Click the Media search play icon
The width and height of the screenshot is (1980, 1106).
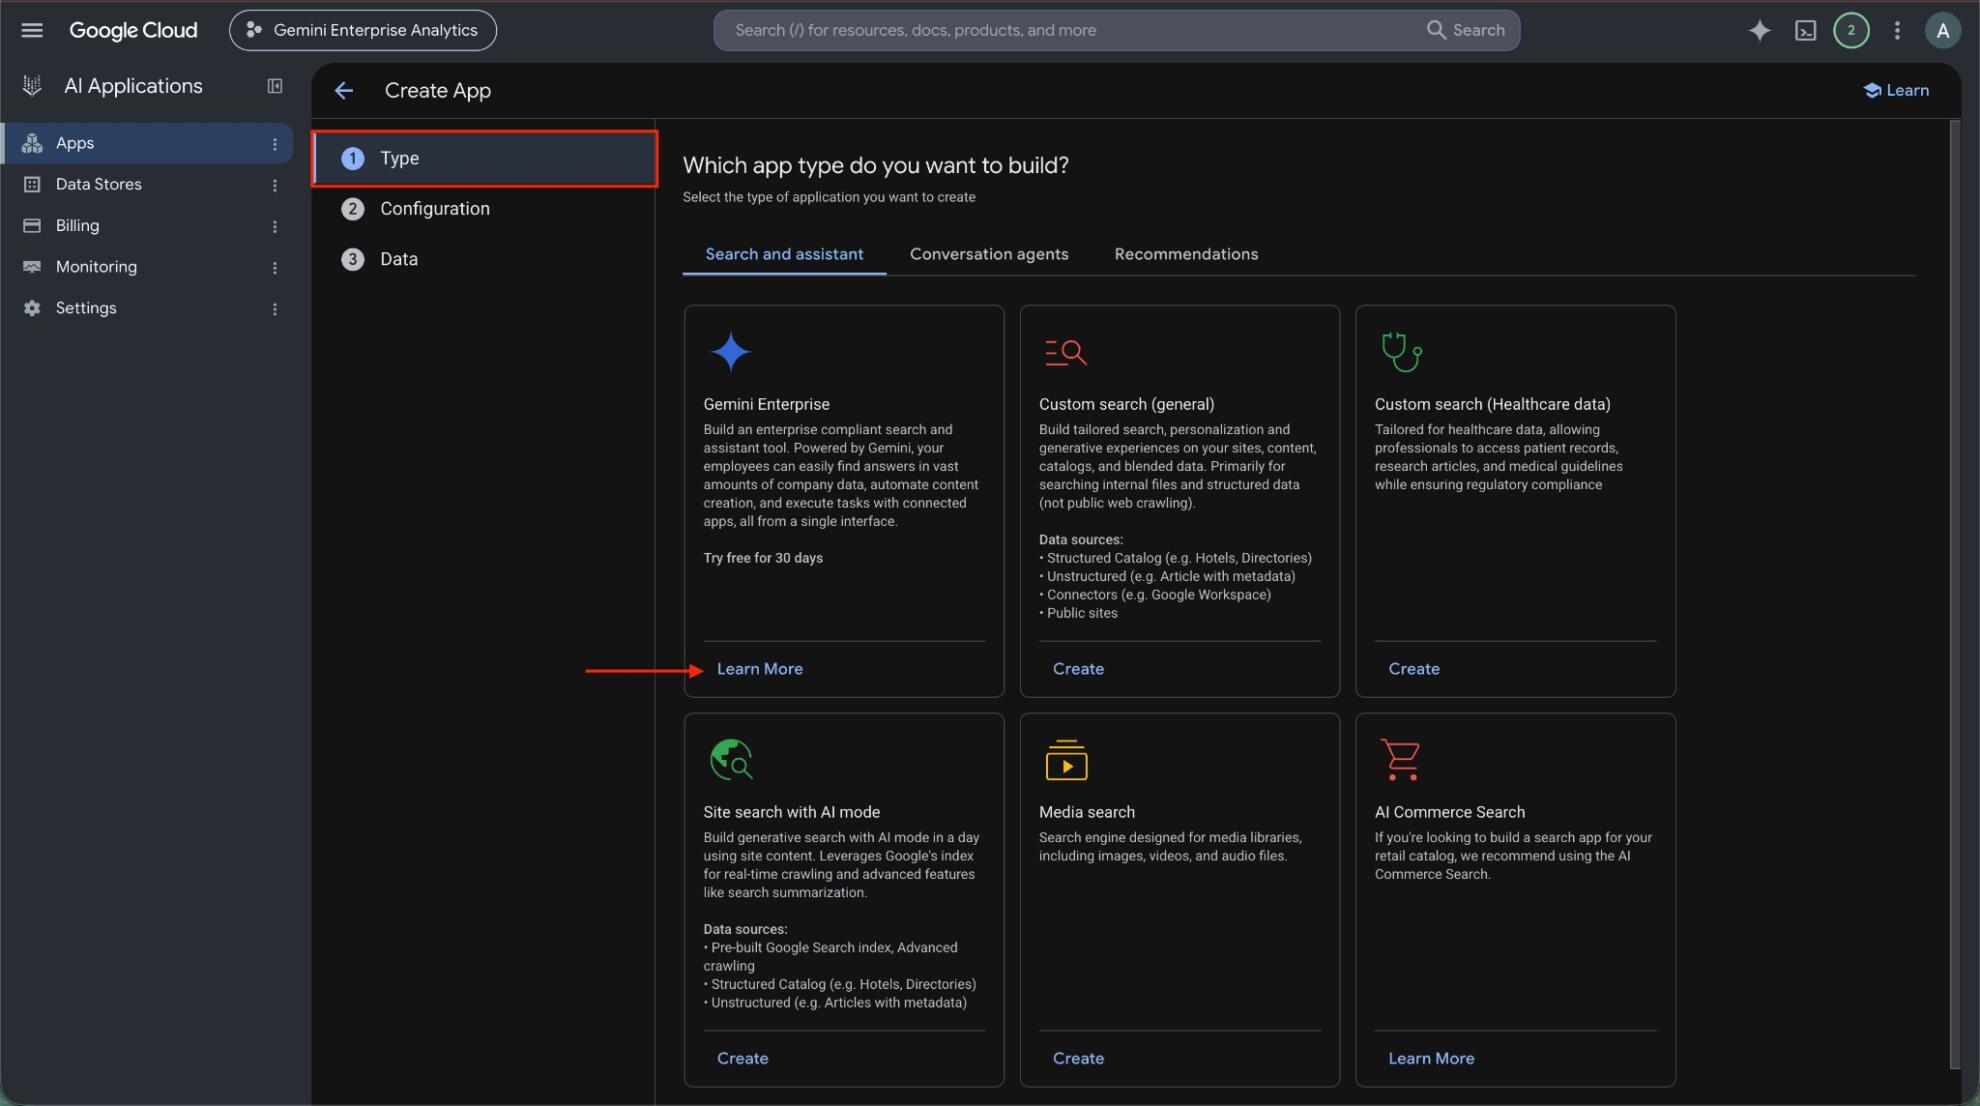pos(1066,760)
